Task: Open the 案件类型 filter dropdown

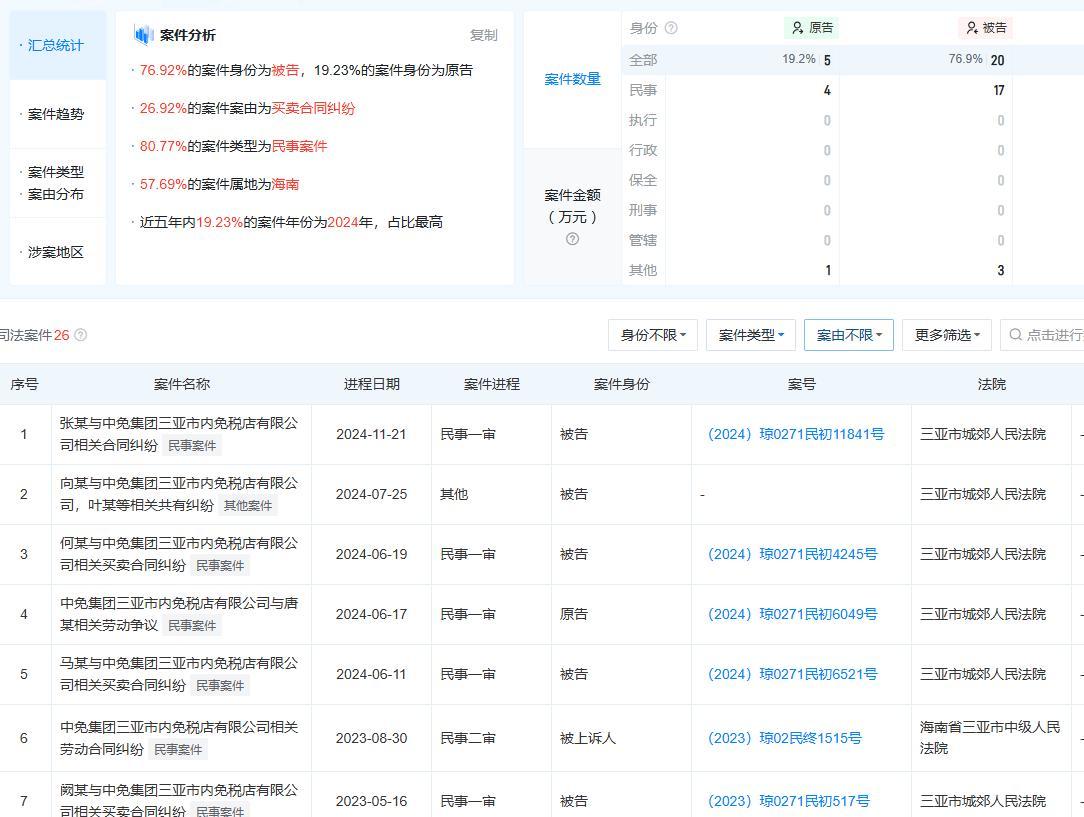Action: 751,335
